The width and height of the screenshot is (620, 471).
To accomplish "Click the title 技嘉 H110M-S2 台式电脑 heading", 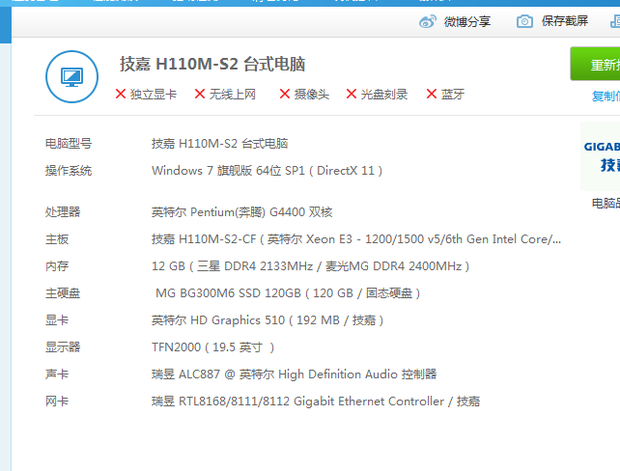I will 213,64.
